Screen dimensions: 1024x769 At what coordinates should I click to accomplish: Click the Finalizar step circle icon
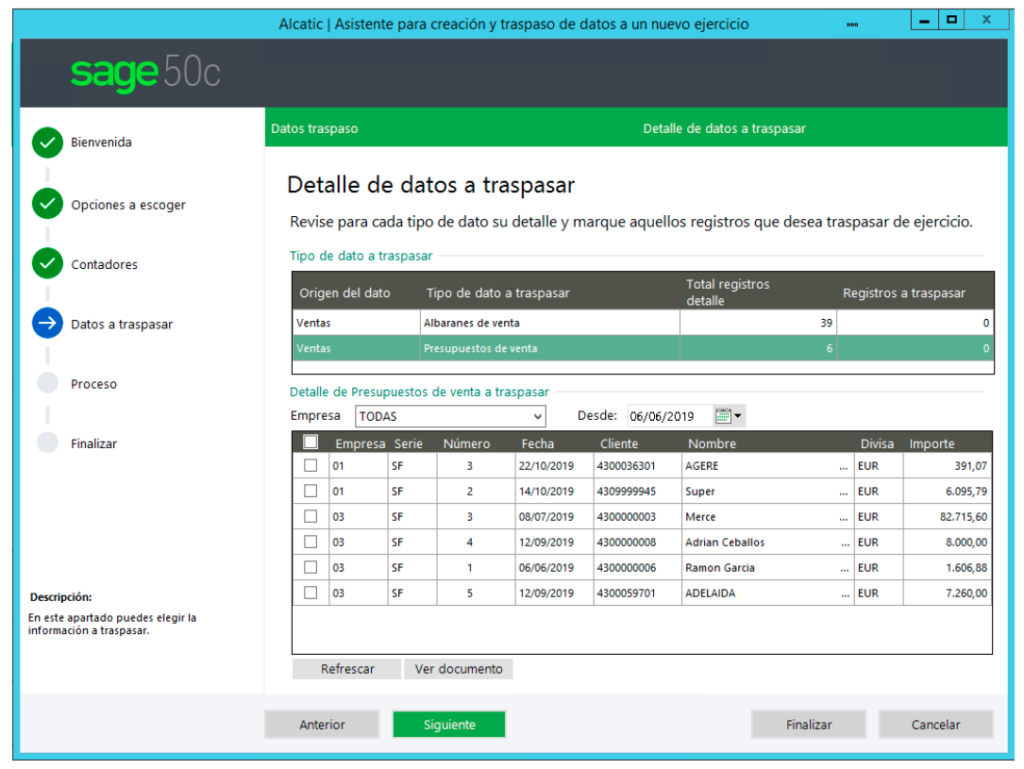[x=47, y=443]
